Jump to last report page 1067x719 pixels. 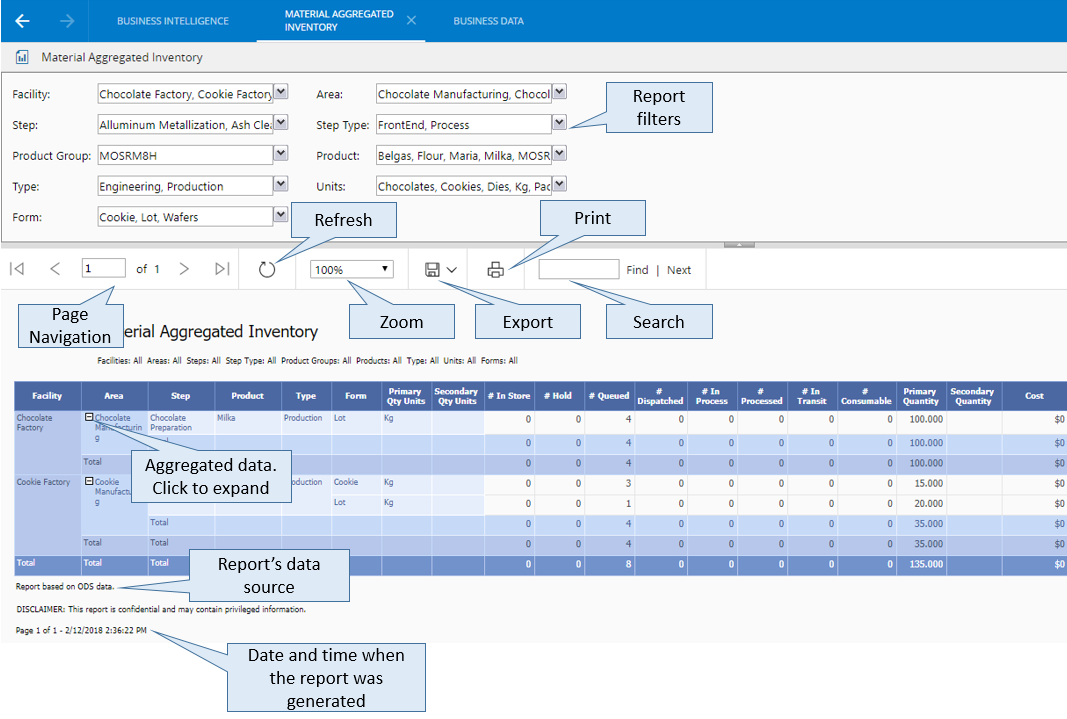(222, 269)
